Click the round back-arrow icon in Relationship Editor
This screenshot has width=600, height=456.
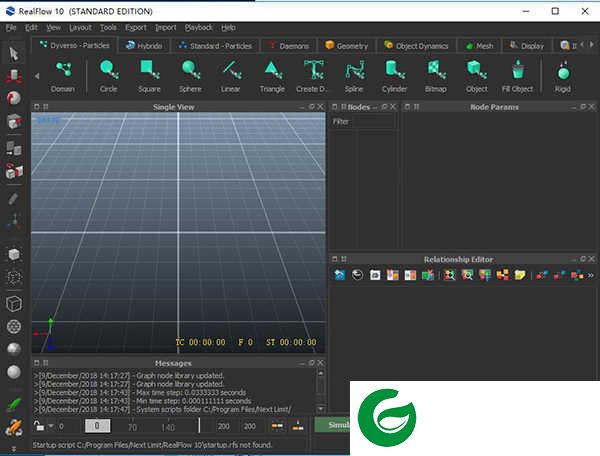tap(357, 275)
